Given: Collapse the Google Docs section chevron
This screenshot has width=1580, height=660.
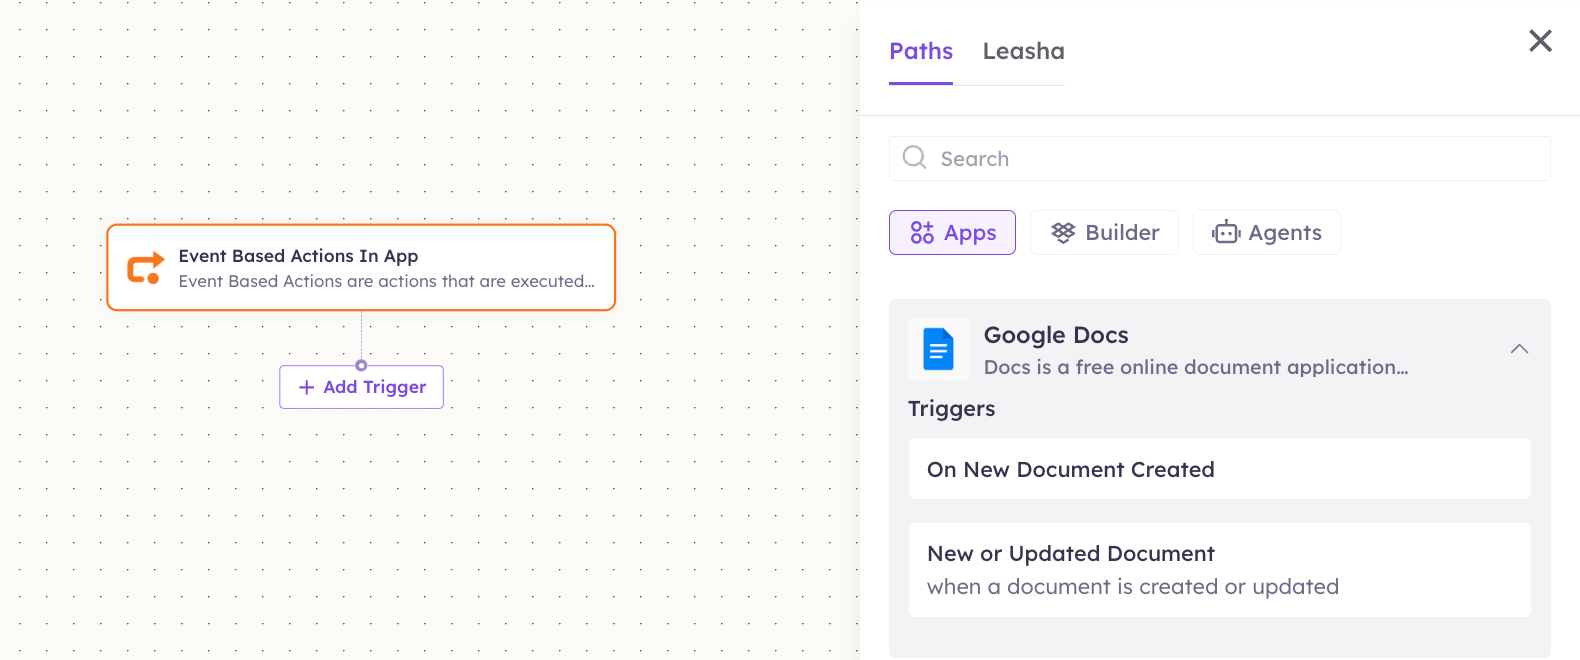Looking at the screenshot, I should point(1519,349).
